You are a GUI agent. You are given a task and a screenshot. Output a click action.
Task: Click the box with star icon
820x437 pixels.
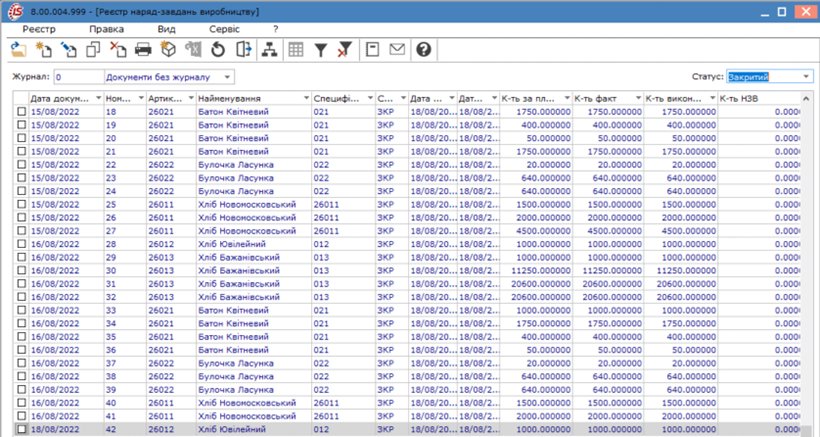click(x=168, y=50)
